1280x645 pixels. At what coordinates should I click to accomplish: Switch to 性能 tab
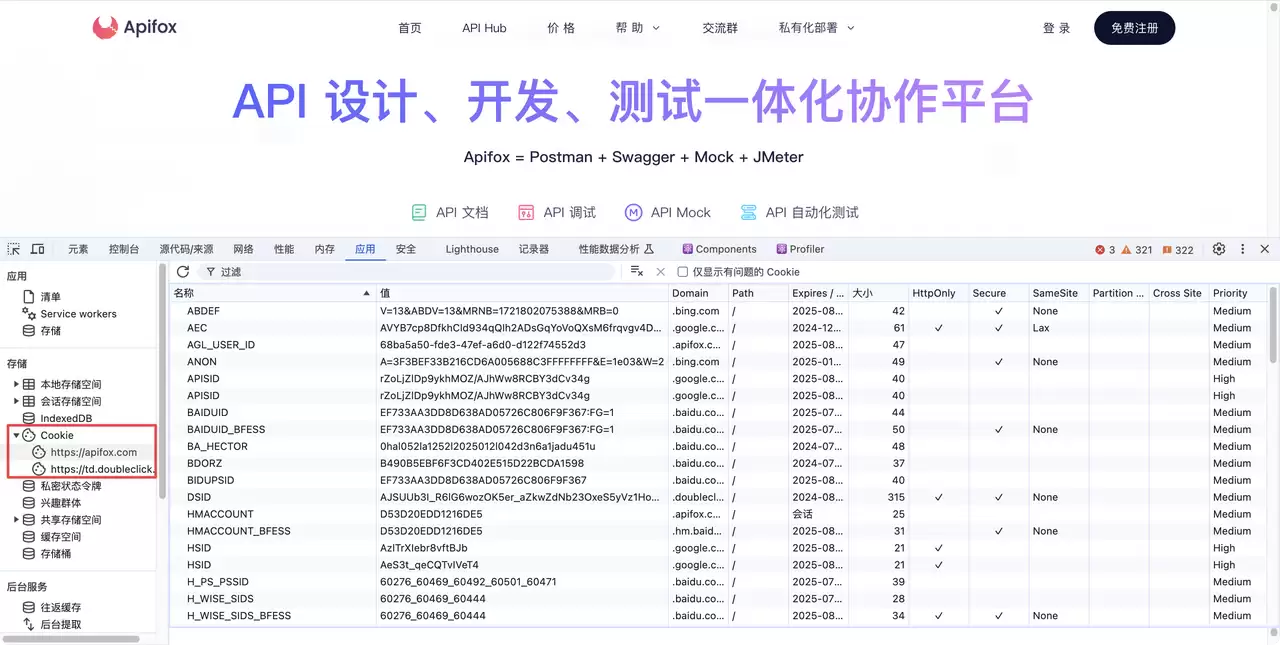coord(284,249)
